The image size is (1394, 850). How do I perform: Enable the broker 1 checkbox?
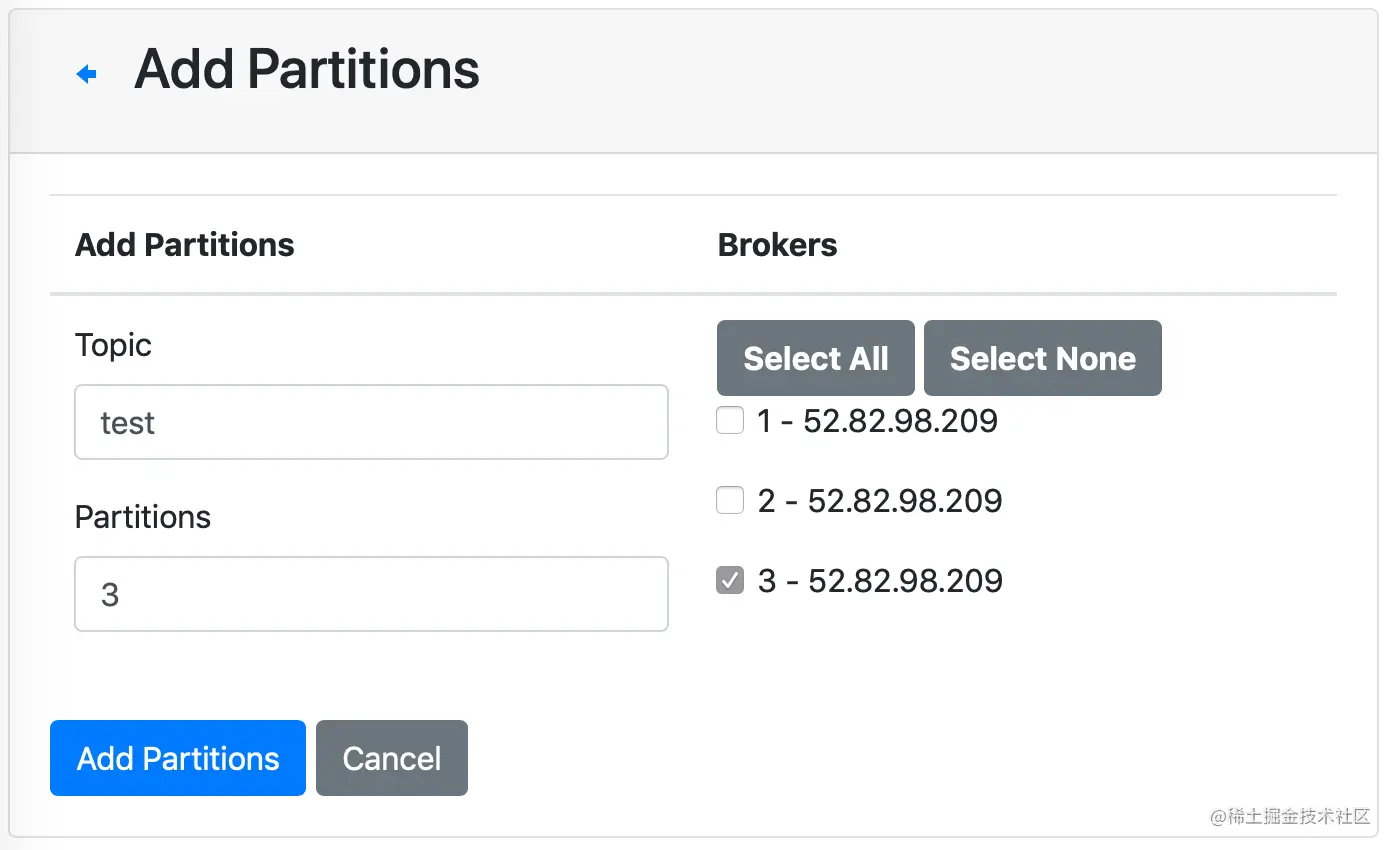coord(730,421)
